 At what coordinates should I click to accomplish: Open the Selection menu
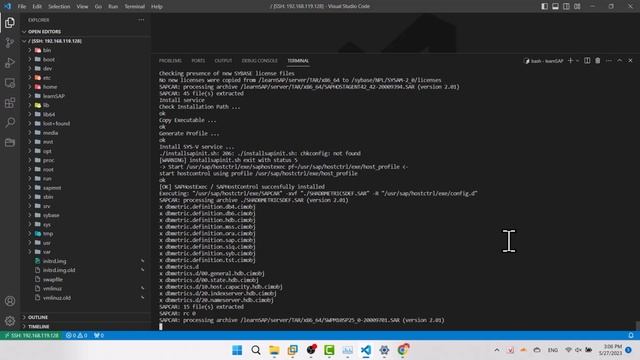[59, 7]
